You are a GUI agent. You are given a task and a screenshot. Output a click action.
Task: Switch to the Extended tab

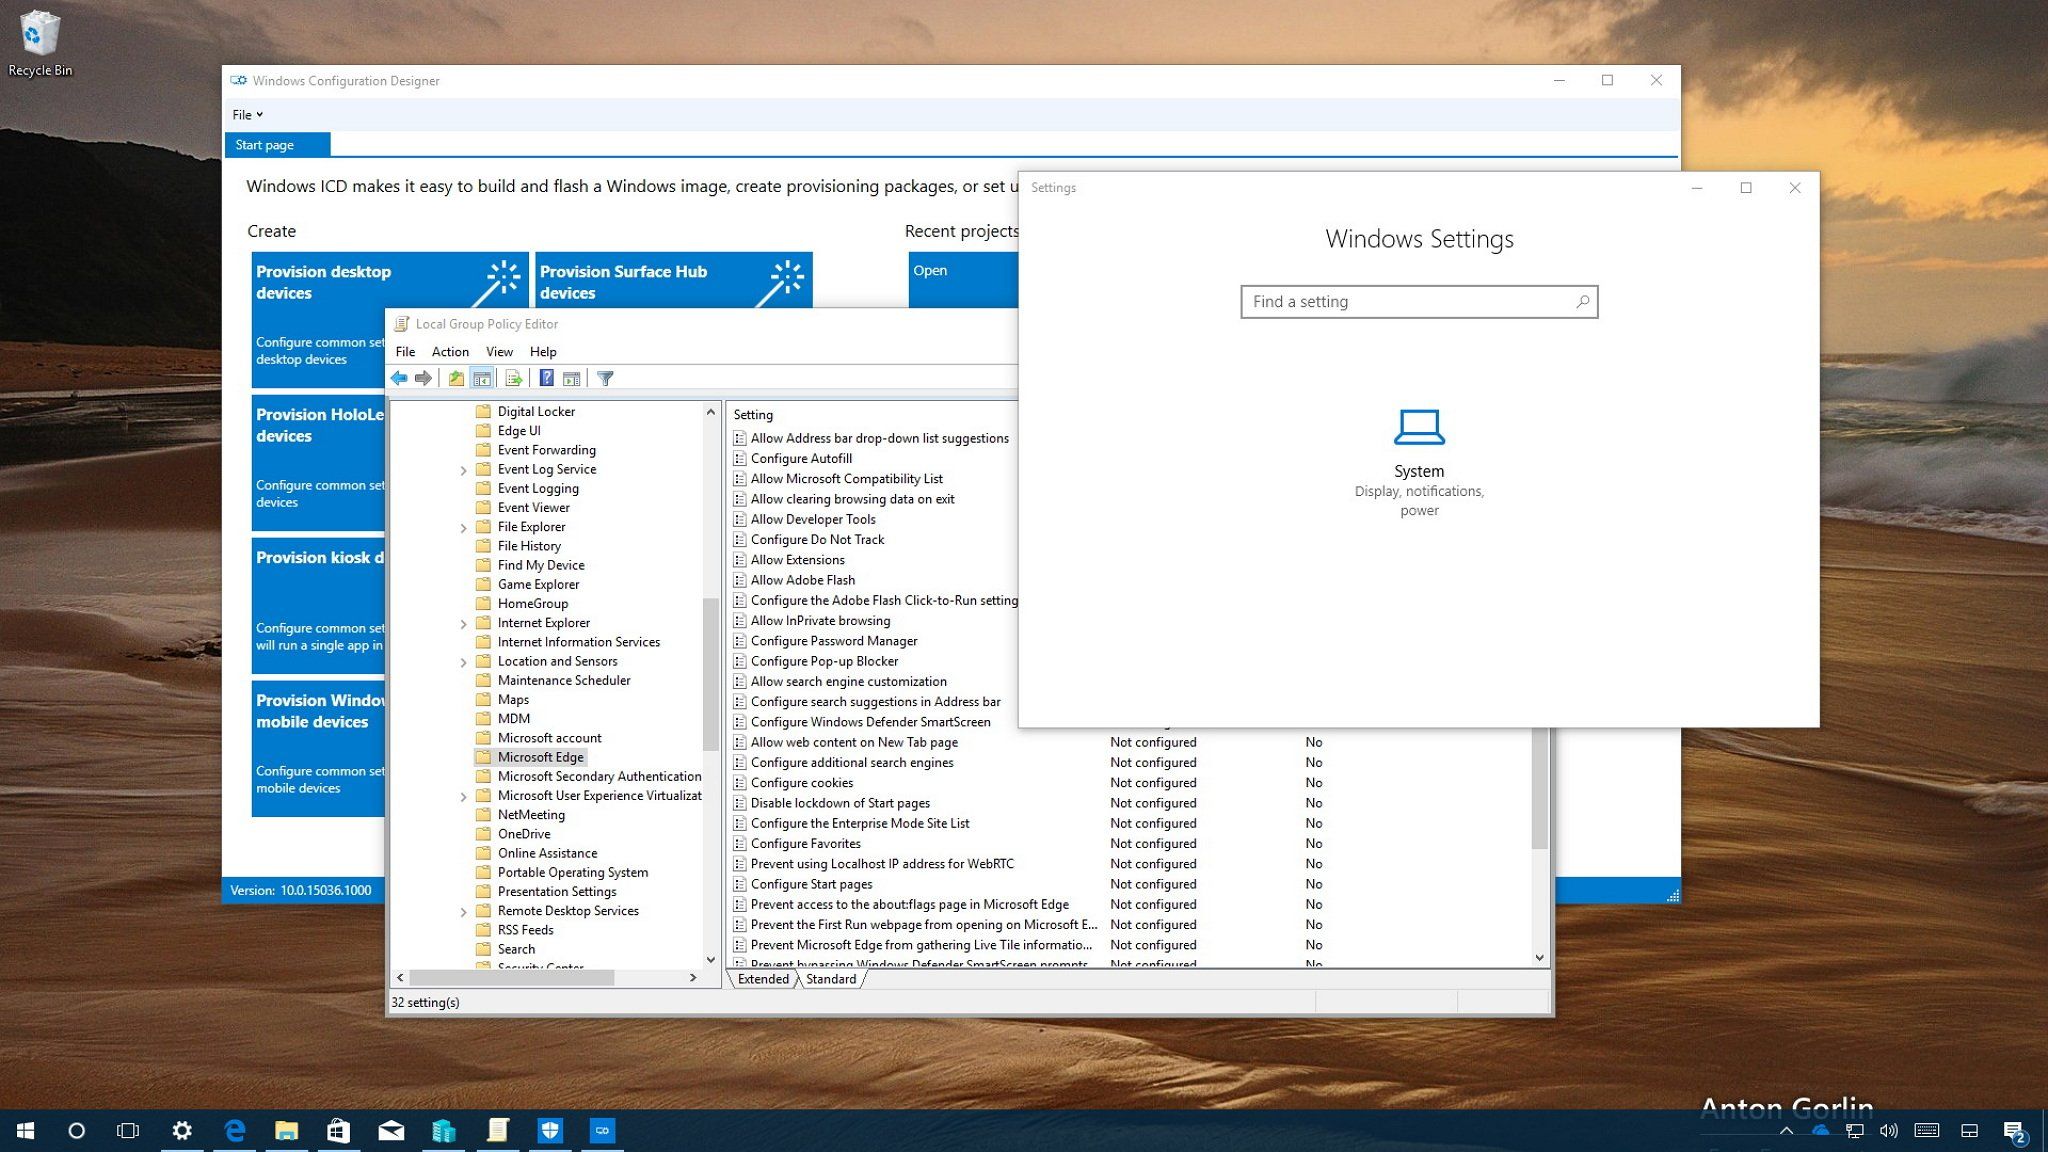click(763, 979)
